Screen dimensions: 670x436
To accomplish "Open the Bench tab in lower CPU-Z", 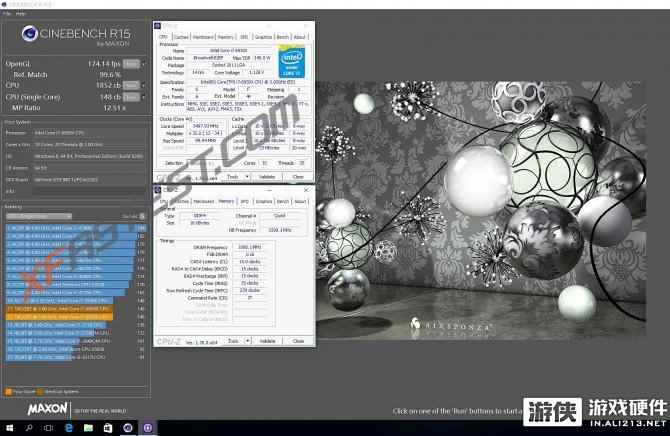I will [283, 201].
